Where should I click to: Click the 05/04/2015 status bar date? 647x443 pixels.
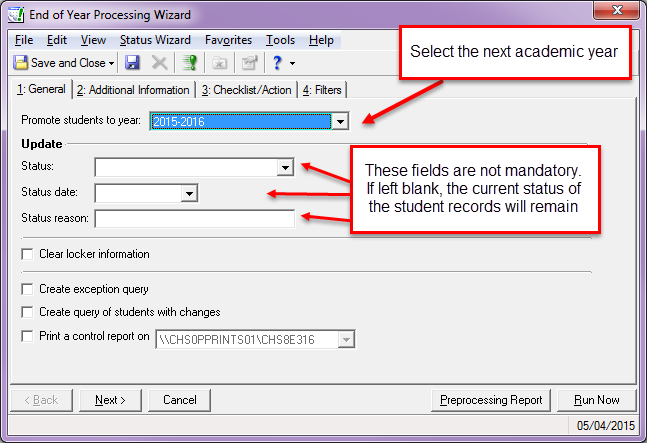pyautogui.click(x=605, y=426)
